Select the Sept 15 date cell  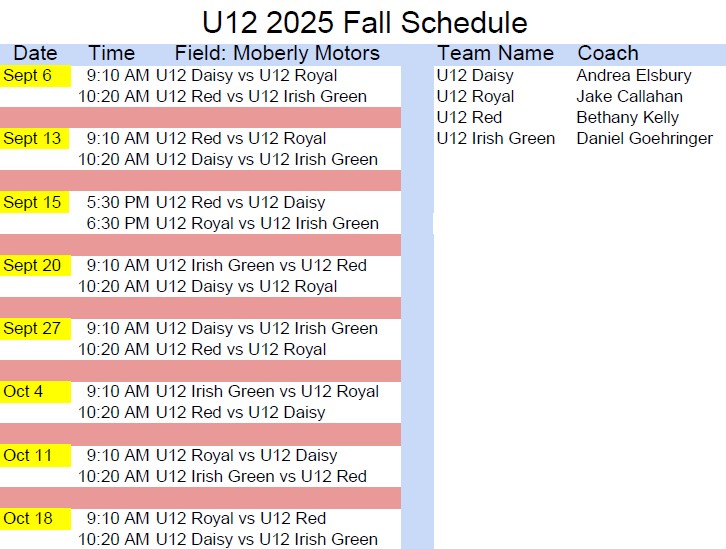pos(32,202)
